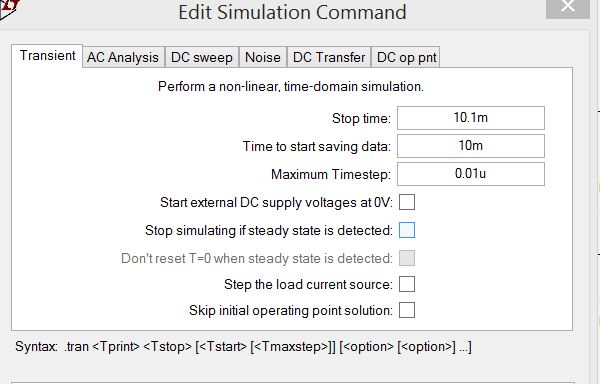Click the Stop time label

point(361,118)
